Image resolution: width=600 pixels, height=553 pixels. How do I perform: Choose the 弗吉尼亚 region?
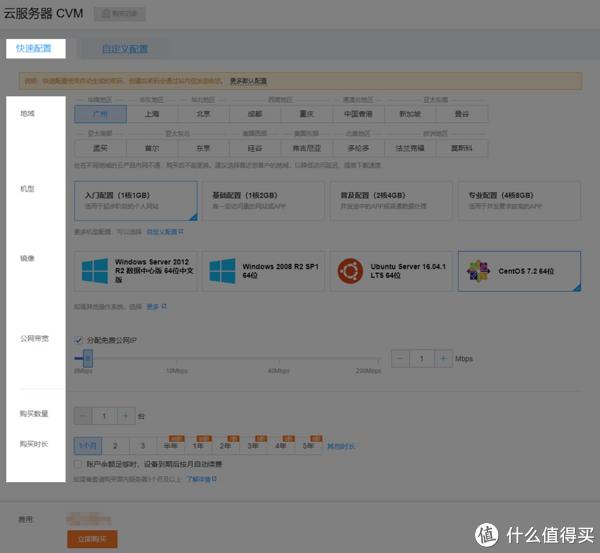pos(307,148)
